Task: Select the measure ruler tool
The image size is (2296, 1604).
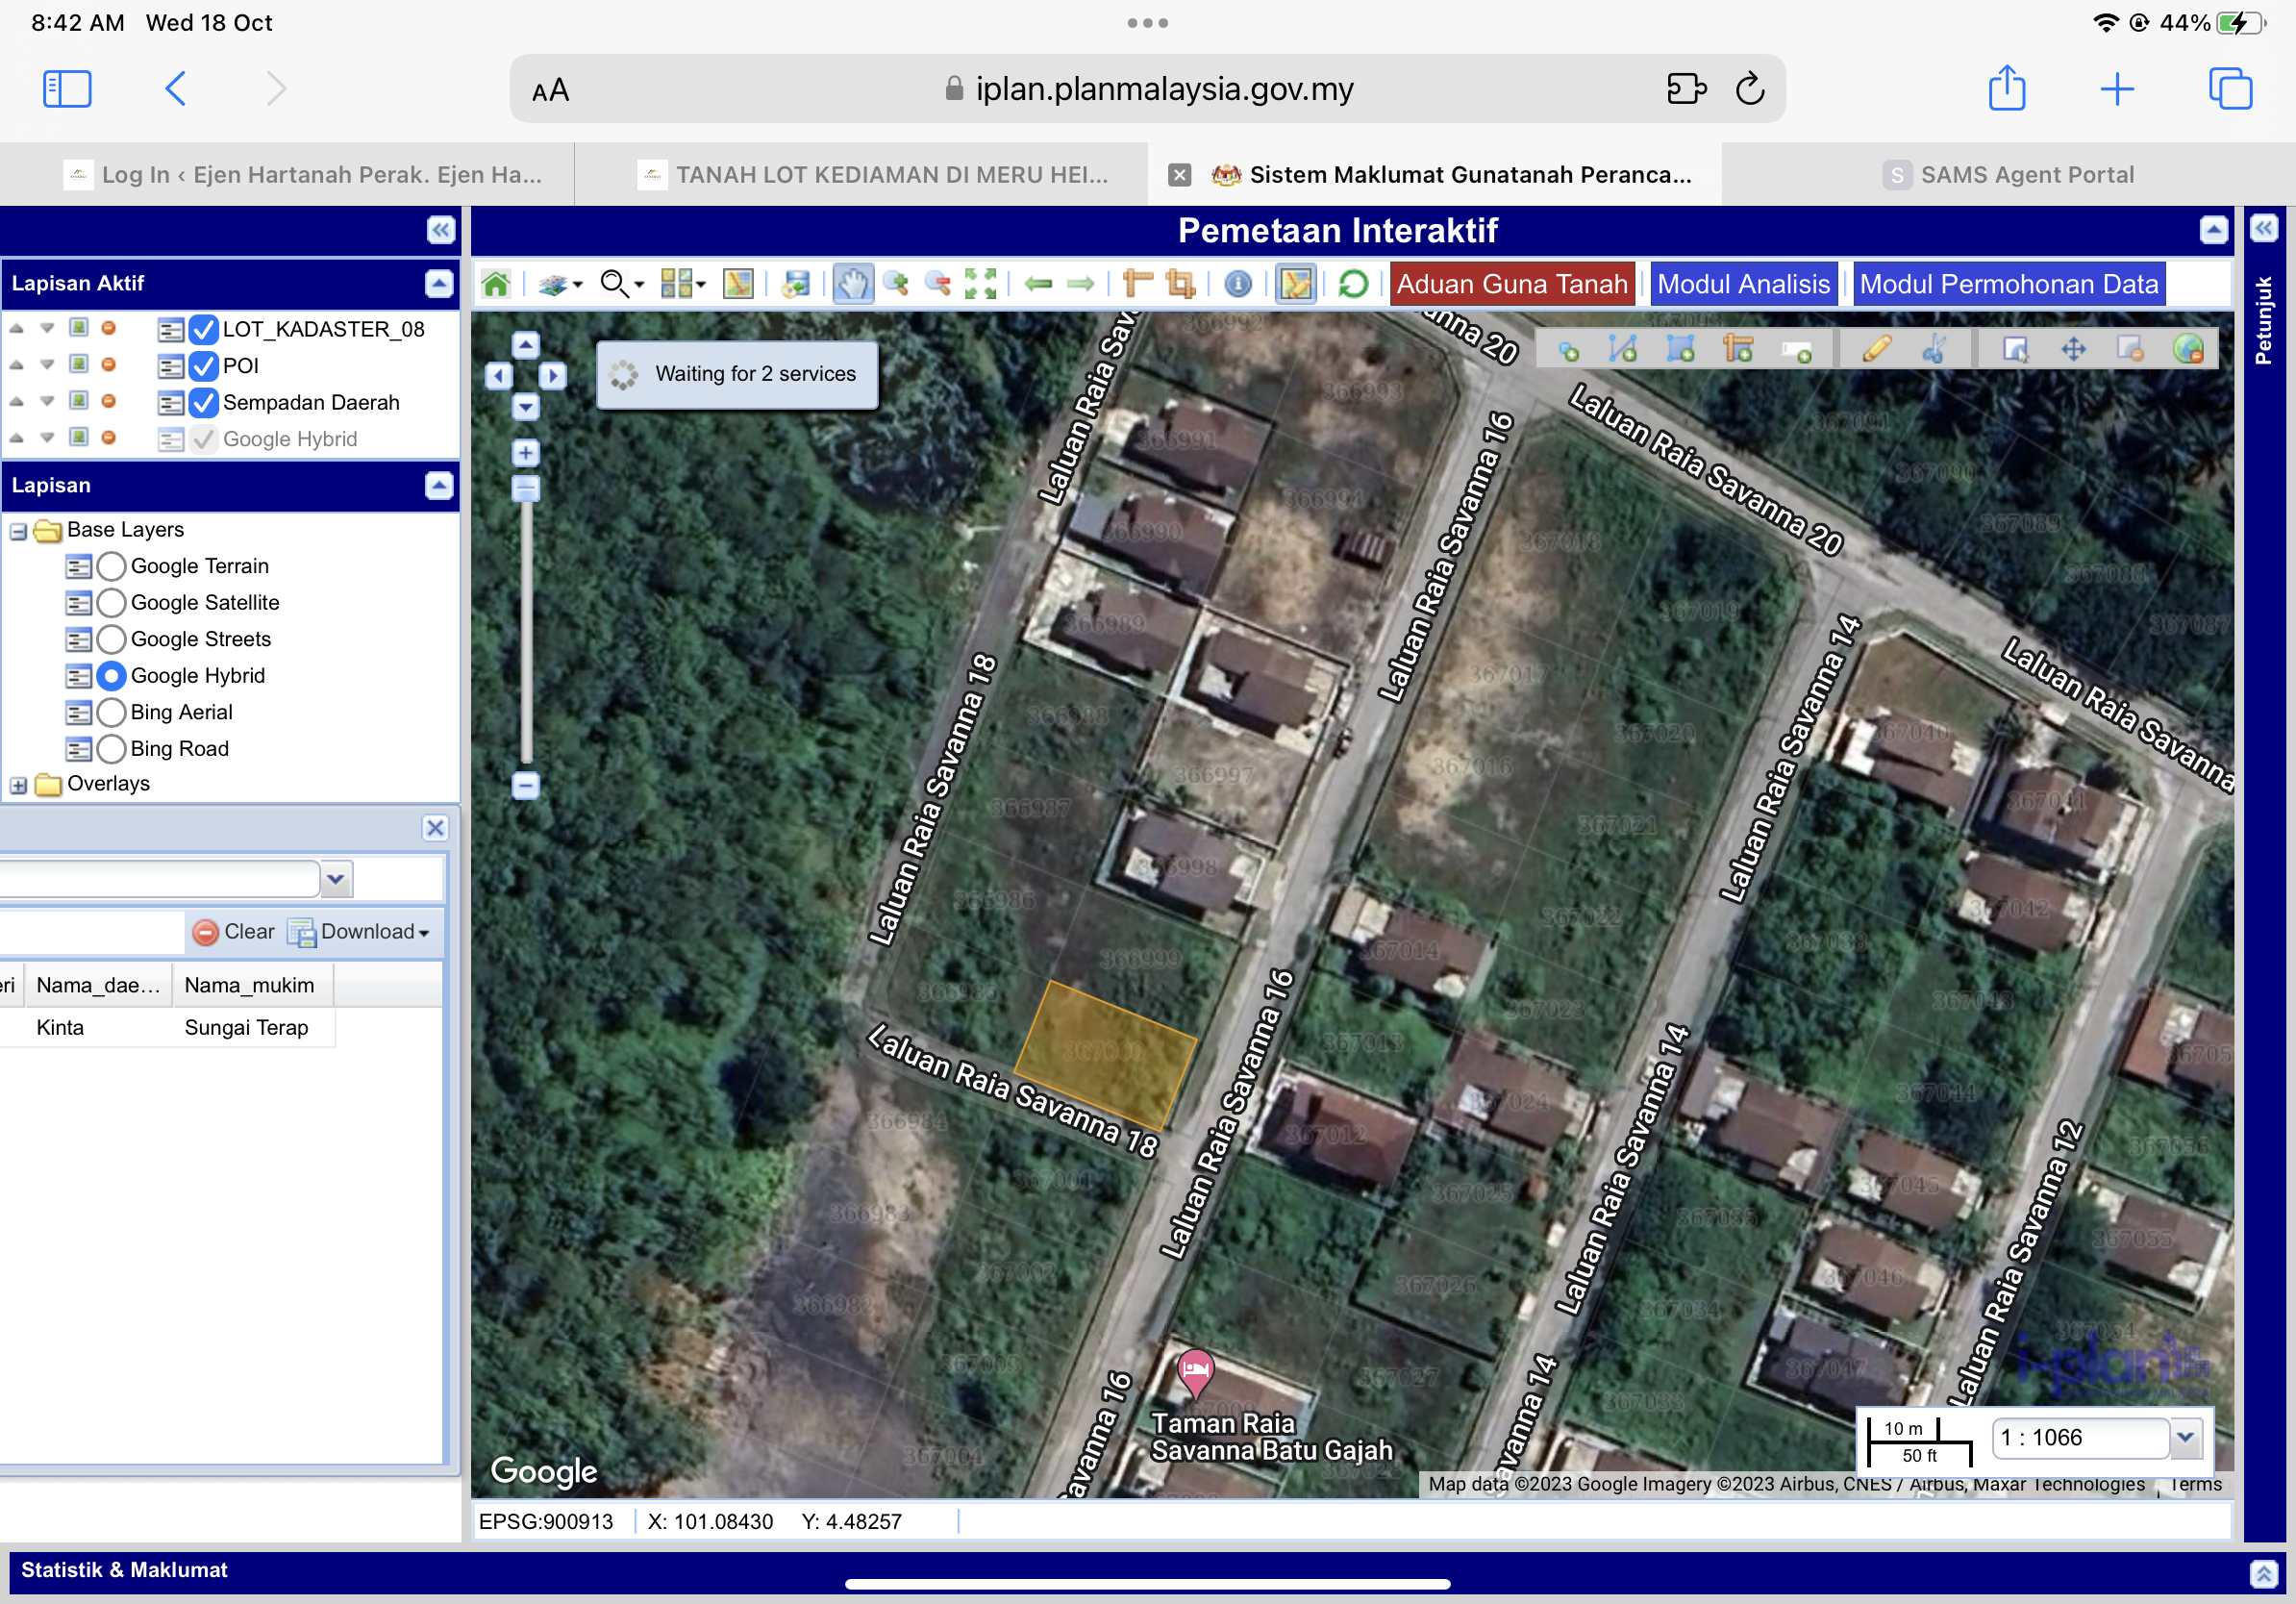Action: pyautogui.click(x=1136, y=285)
